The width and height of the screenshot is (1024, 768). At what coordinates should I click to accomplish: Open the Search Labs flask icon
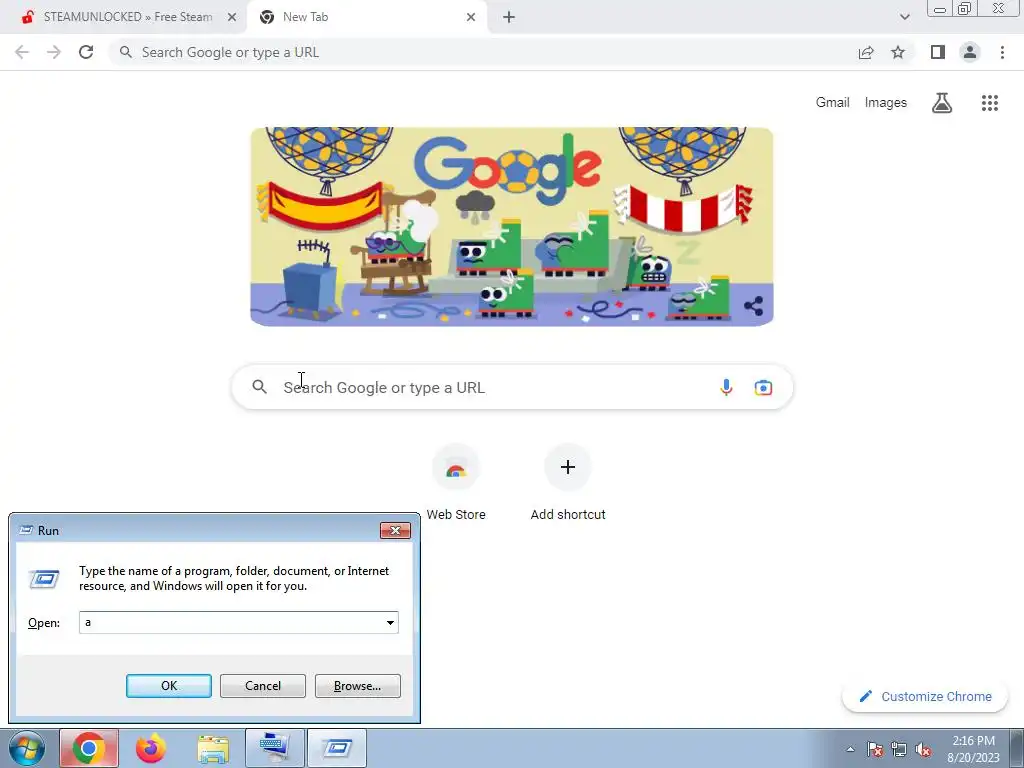[x=942, y=103]
